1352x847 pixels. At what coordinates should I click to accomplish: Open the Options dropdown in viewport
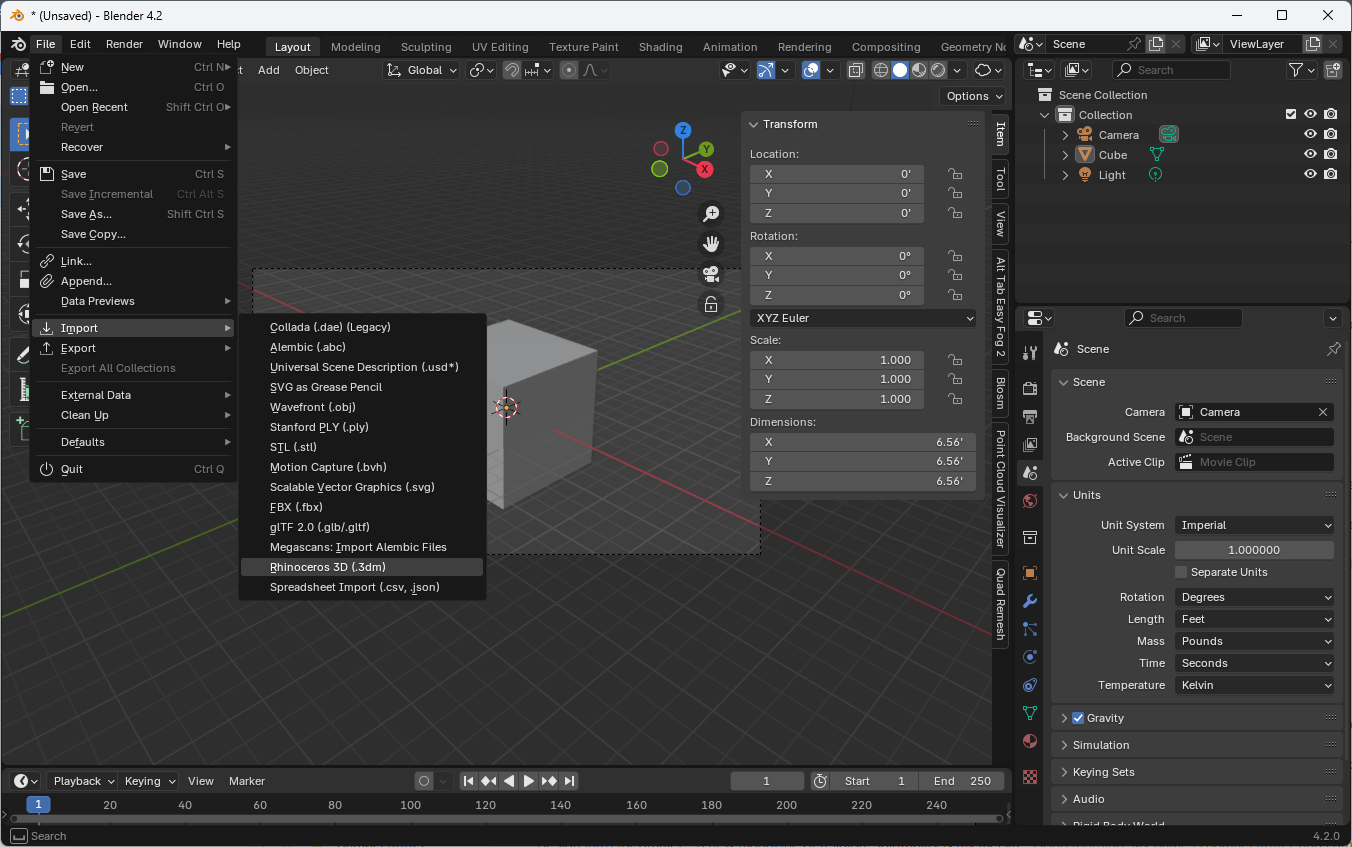pos(973,96)
